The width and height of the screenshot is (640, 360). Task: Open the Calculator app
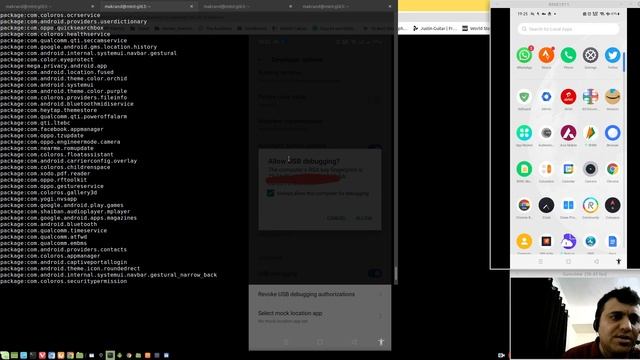[x=546, y=169]
